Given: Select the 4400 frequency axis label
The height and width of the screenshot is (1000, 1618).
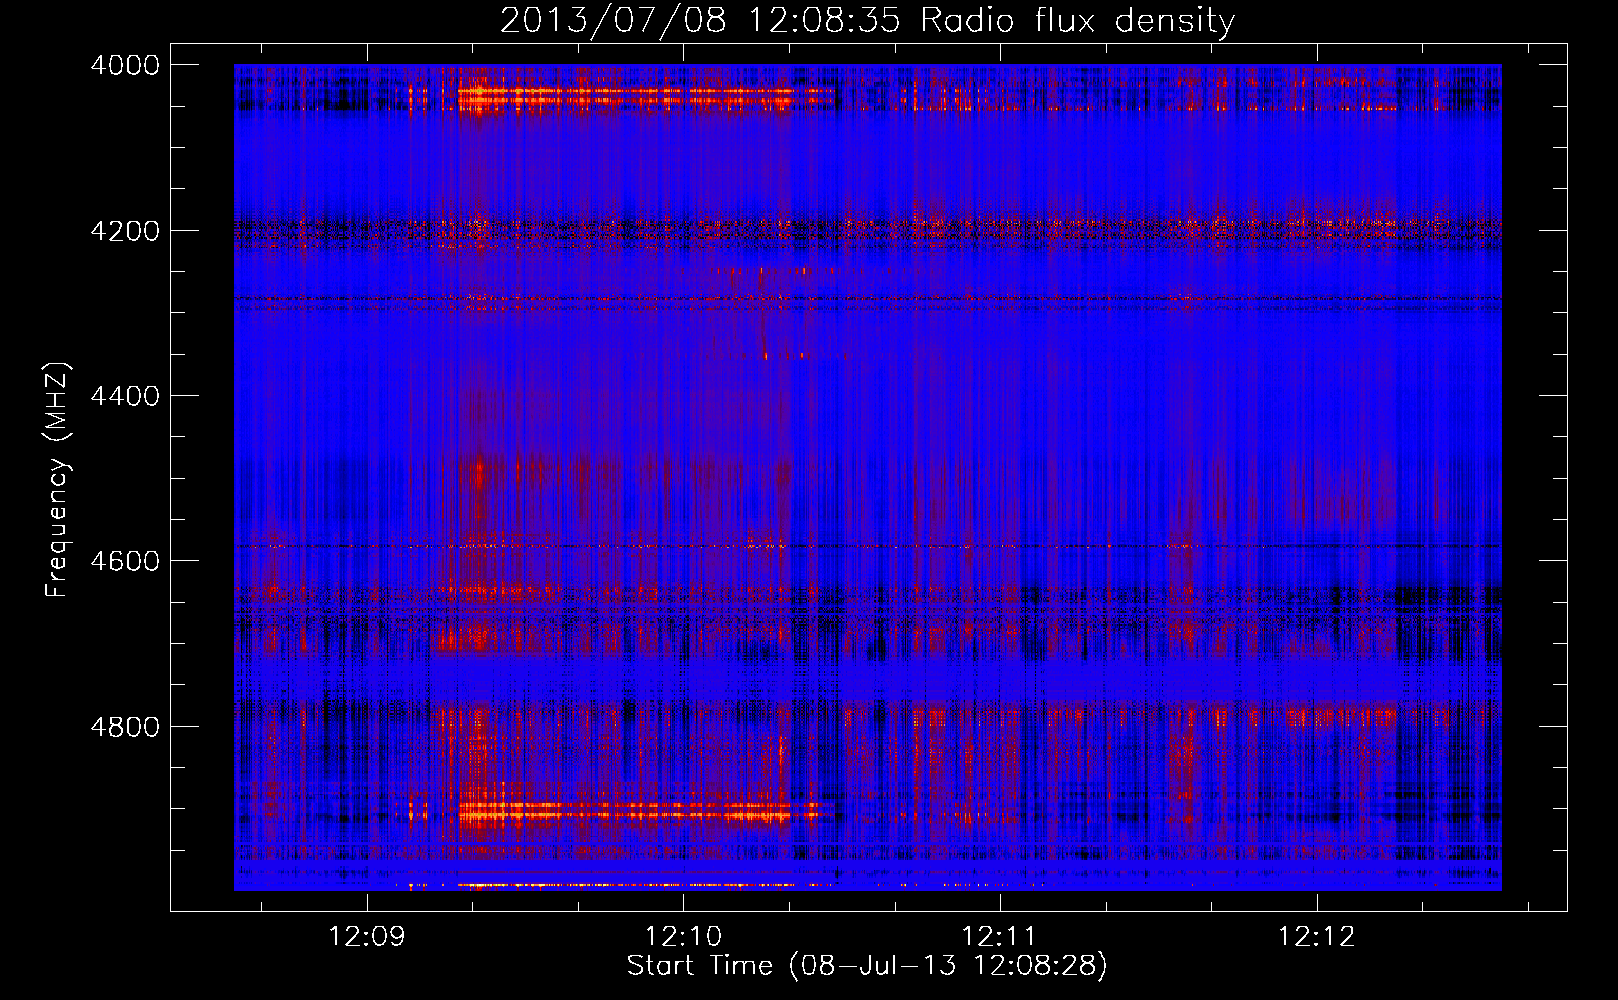Looking at the screenshot, I should 125,396.
